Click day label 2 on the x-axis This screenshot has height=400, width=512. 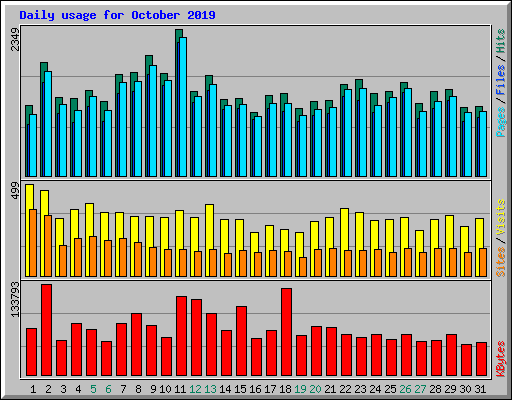48,389
